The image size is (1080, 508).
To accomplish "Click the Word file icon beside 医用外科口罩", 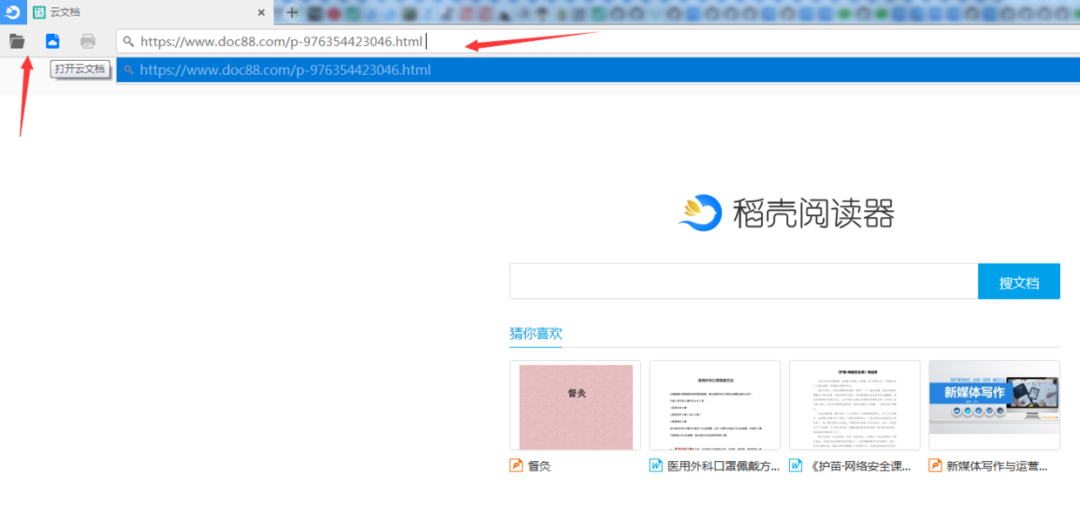I will click(656, 466).
